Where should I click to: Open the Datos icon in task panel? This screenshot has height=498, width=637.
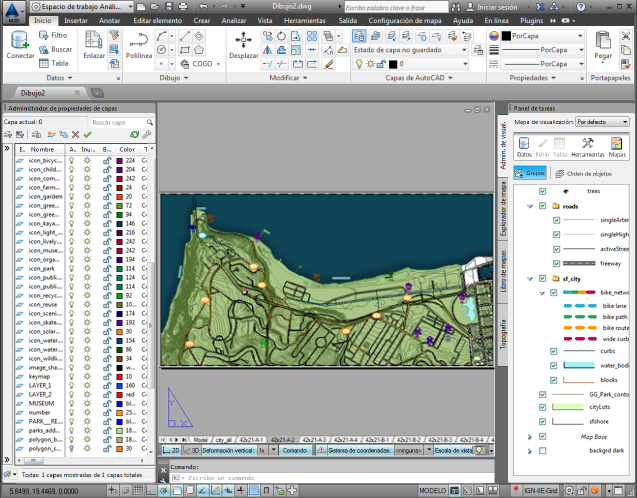(x=524, y=146)
